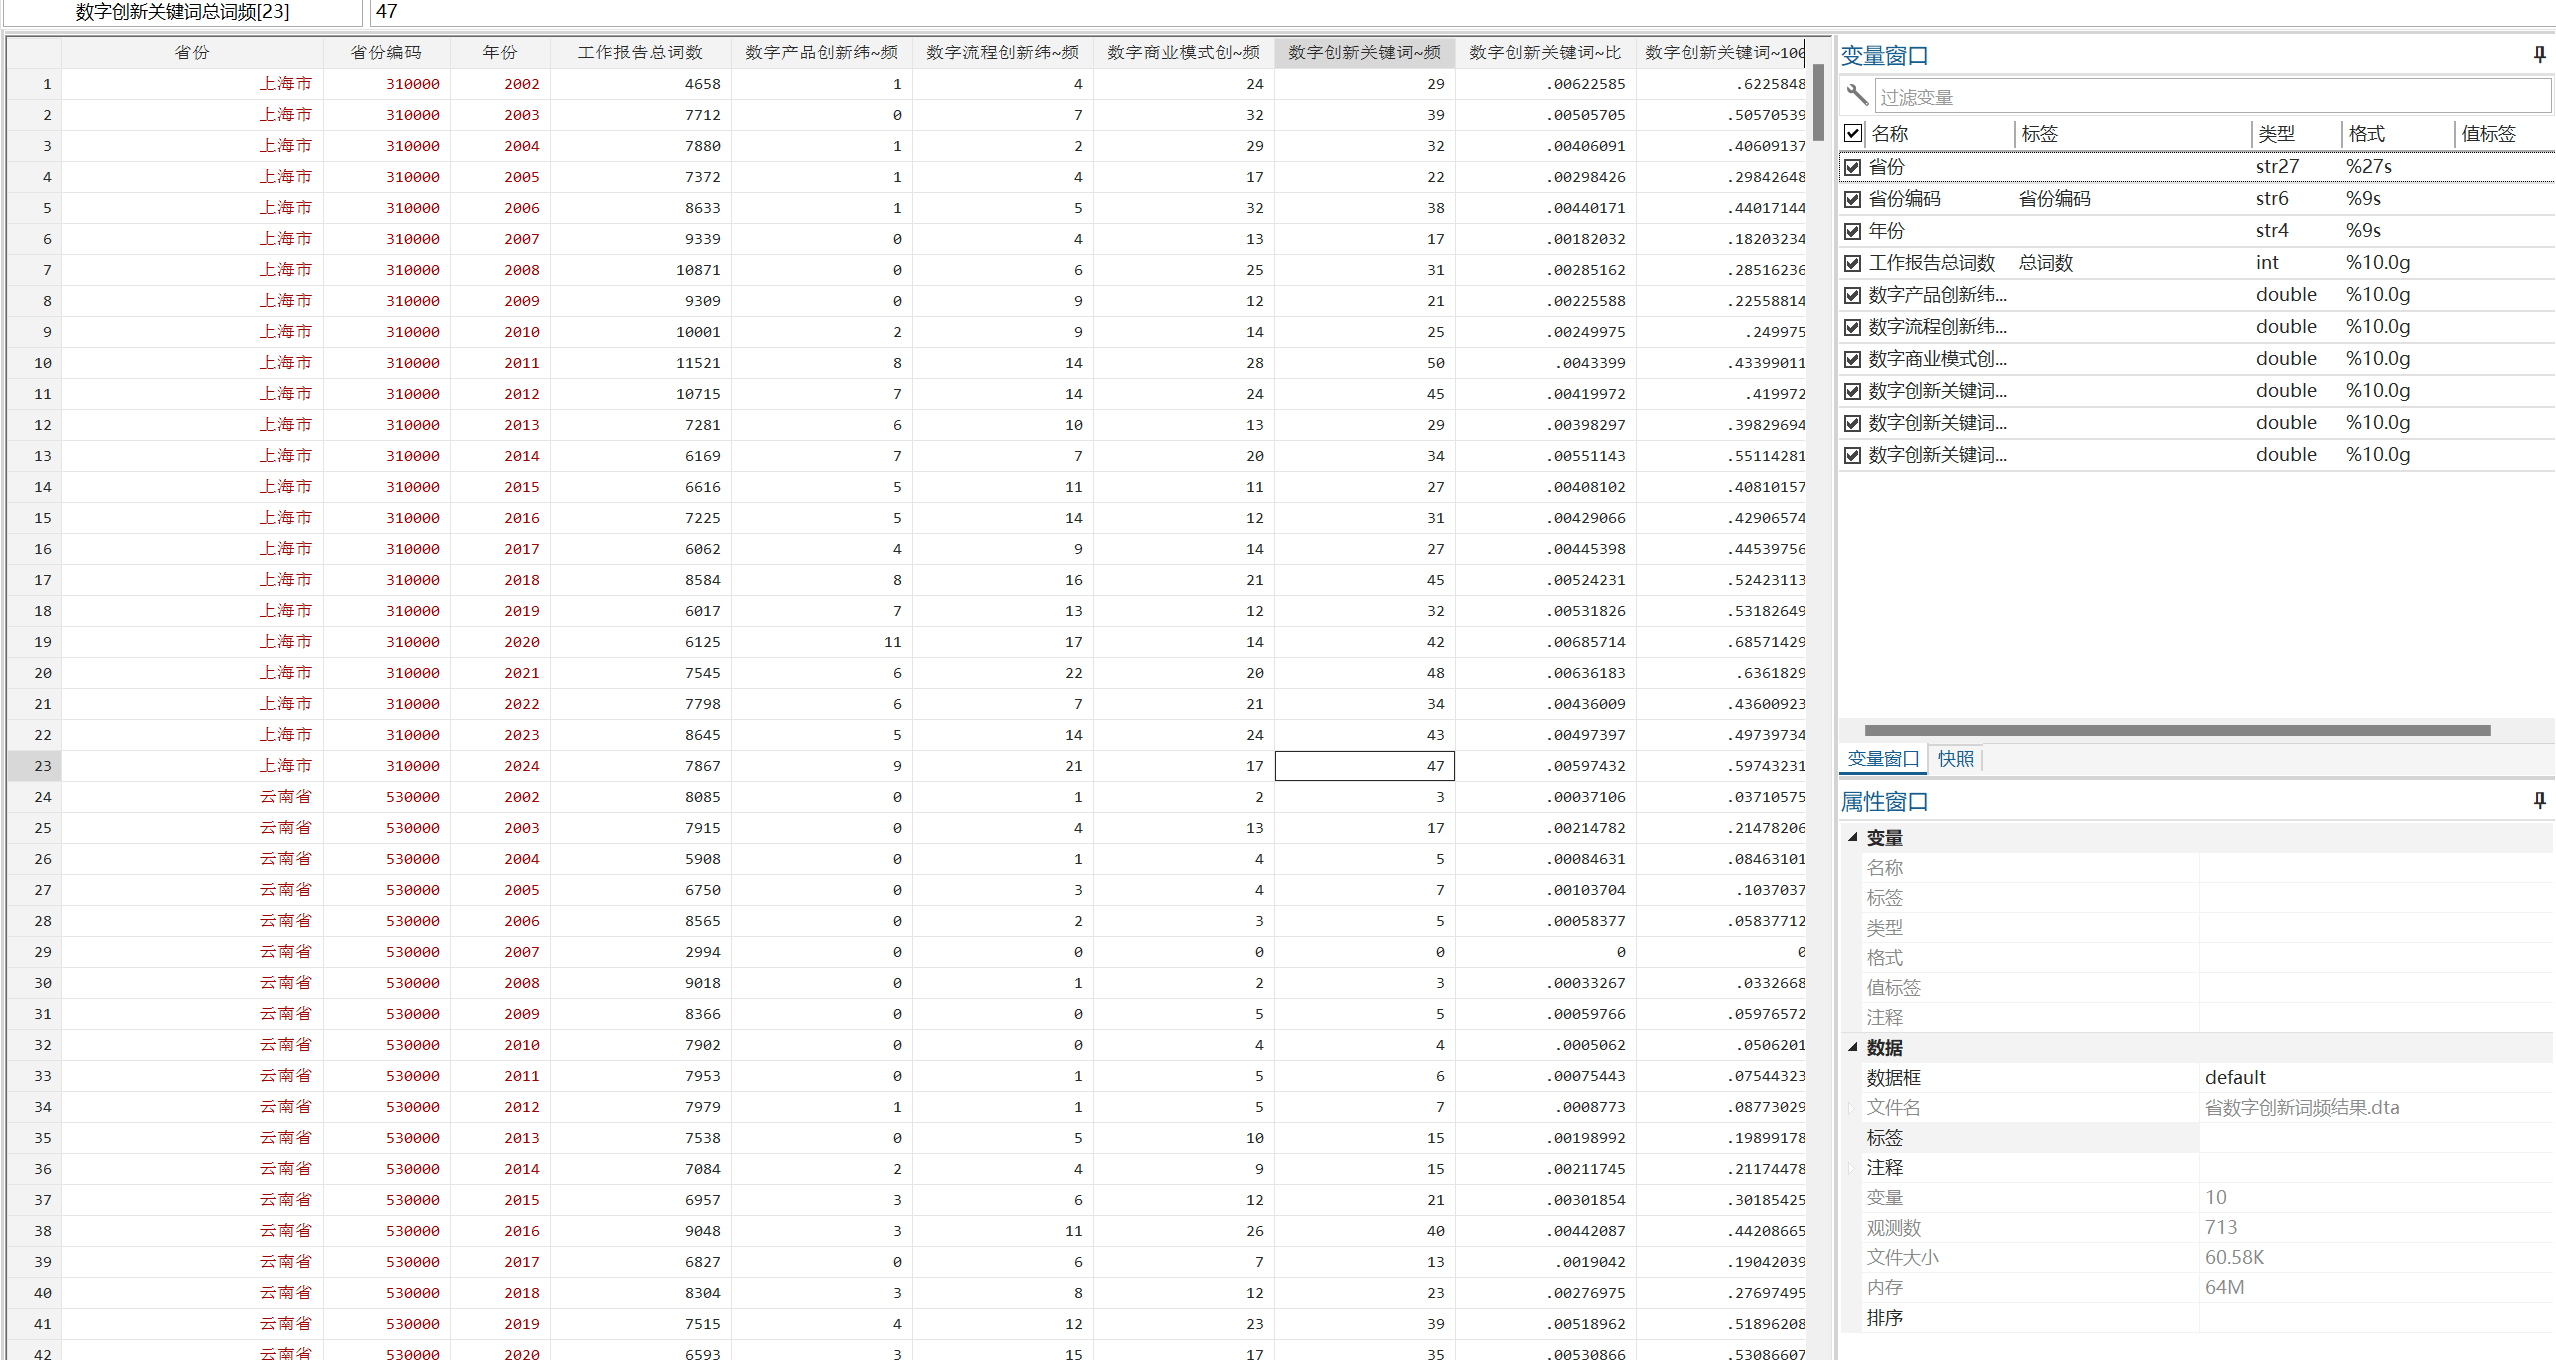Expand the 文件名 property row arrow
The image size is (2556, 1360).
click(x=1851, y=1107)
